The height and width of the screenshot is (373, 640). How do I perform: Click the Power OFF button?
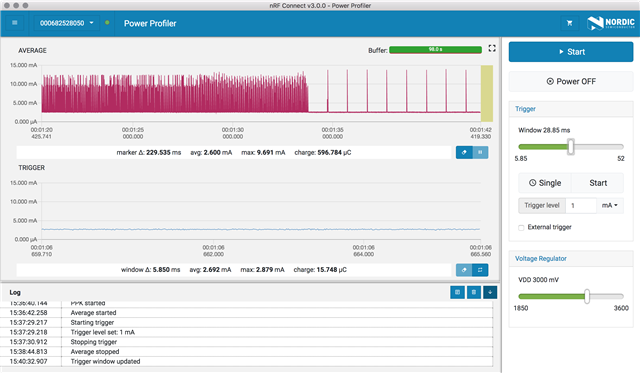pos(571,81)
